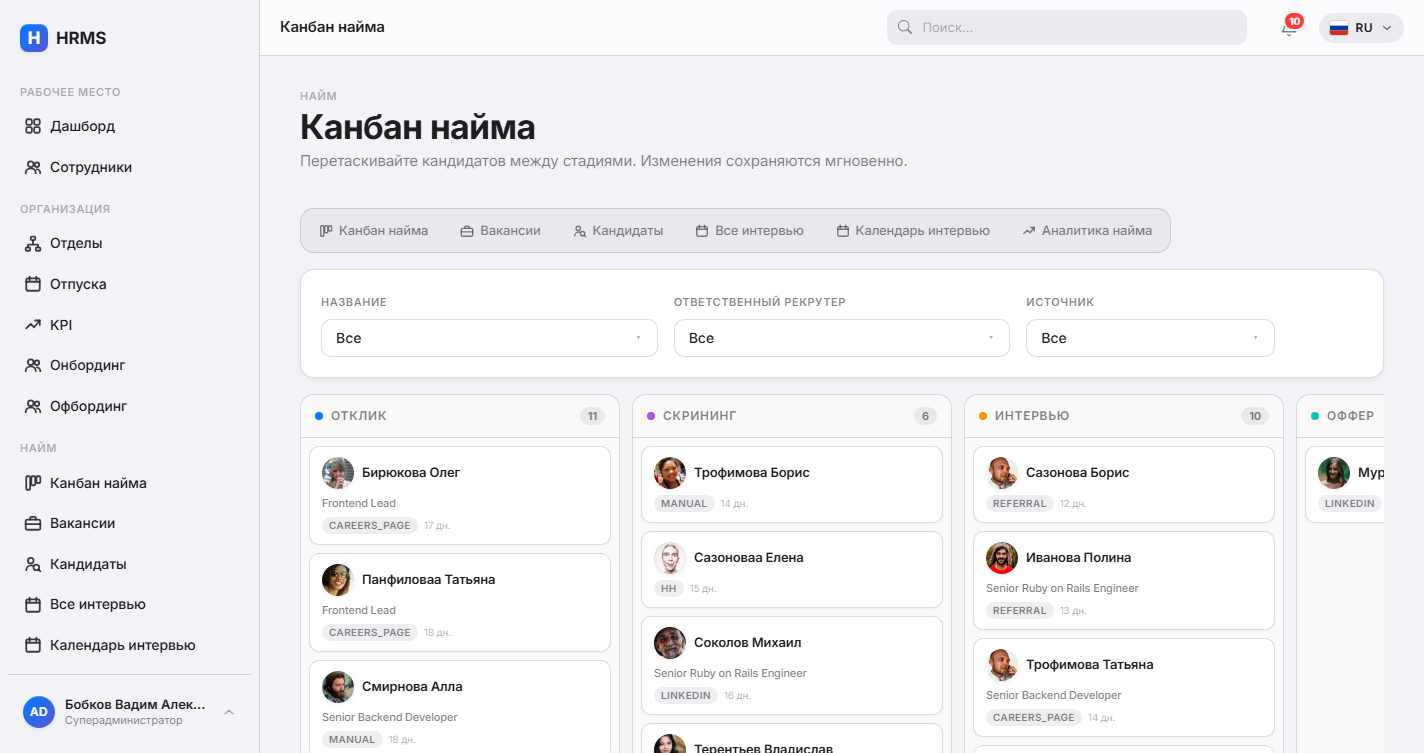Screen dimensions: 1424x753
Task: Click the Отделы hierarchy icon
Action: point(33,243)
